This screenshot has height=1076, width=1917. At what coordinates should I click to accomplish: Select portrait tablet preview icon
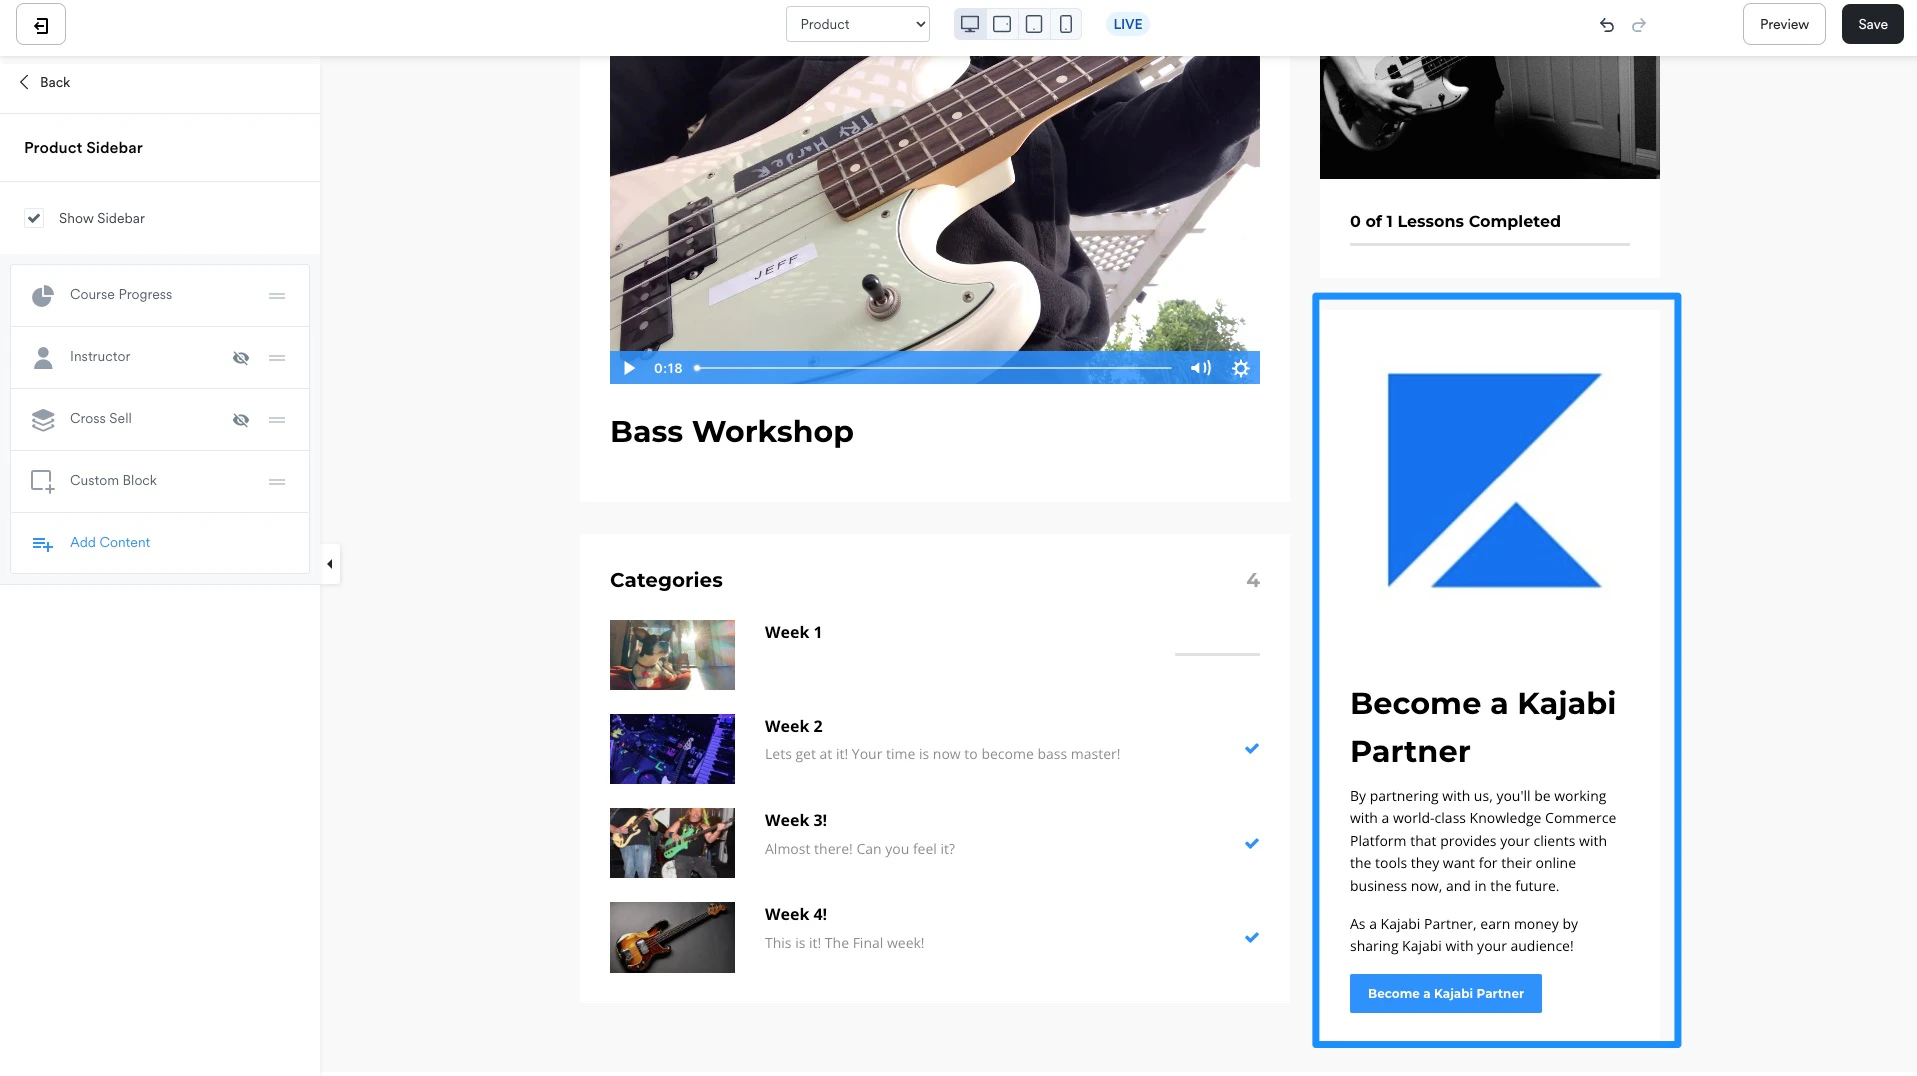[1034, 24]
